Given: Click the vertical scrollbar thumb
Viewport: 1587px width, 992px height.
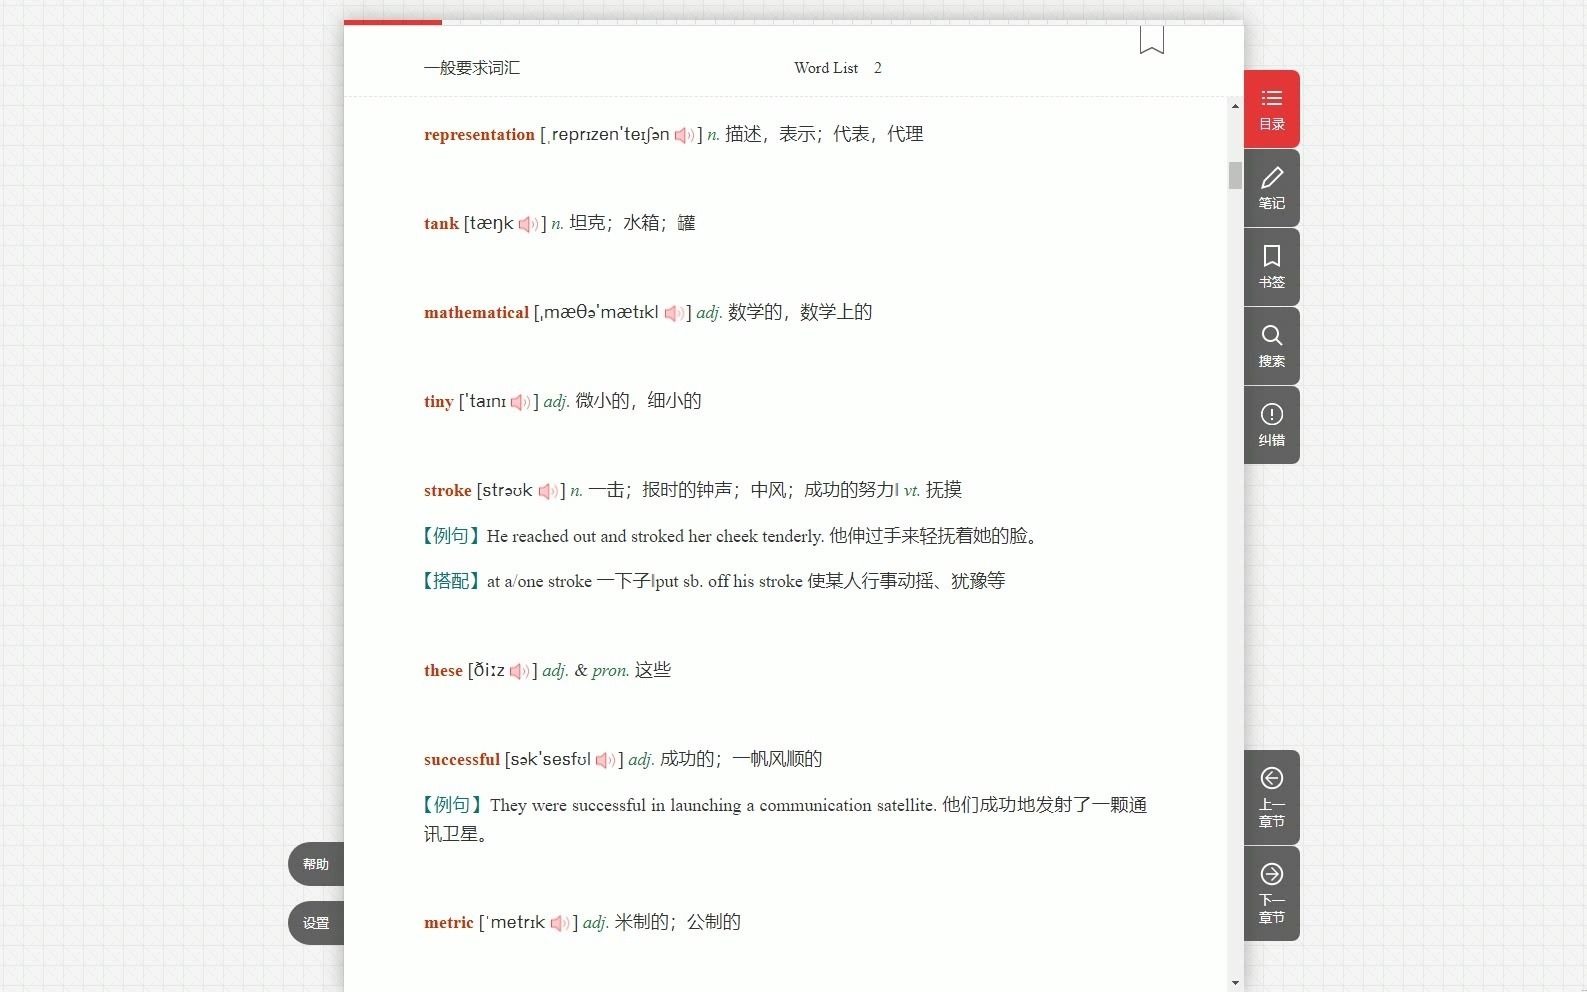Looking at the screenshot, I should [1236, 175].
